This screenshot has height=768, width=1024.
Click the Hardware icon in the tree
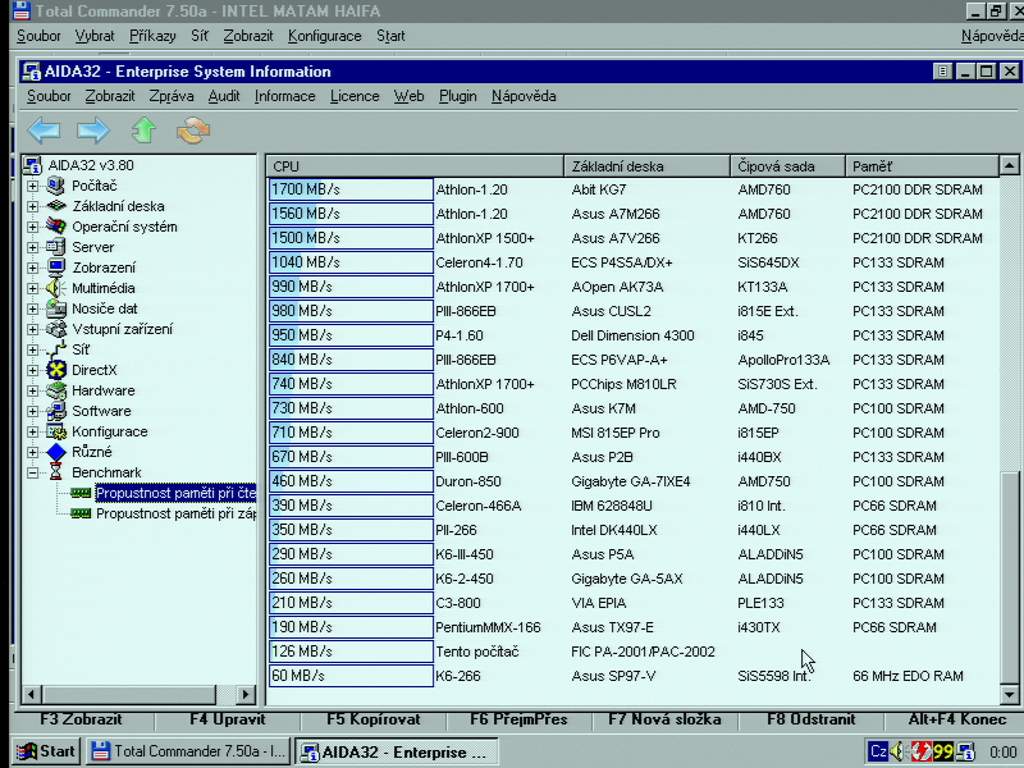coord(56,391)
